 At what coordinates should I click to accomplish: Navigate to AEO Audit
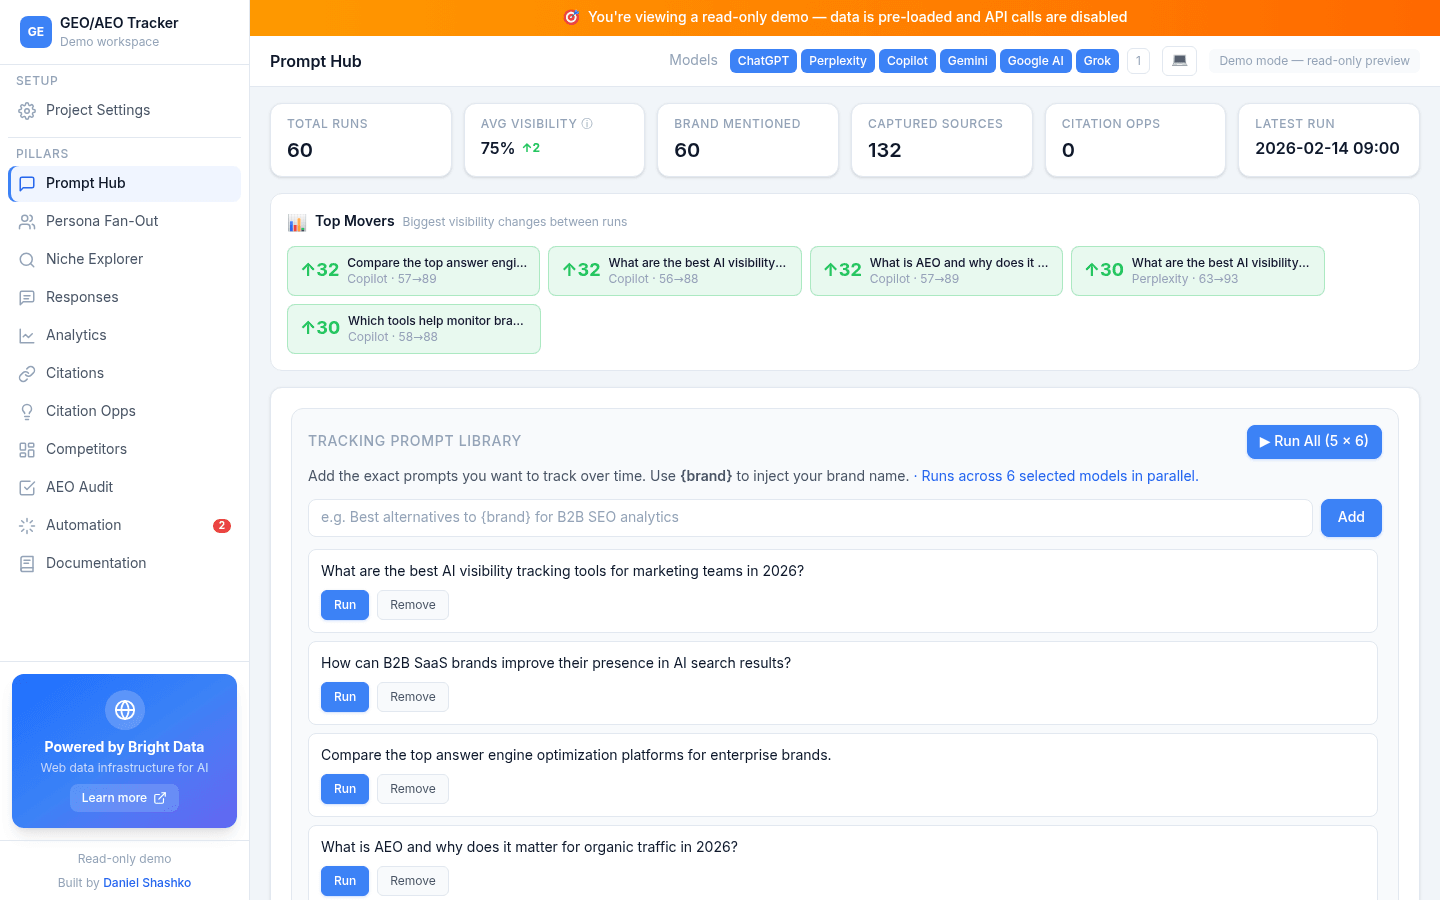pos(124,487)
